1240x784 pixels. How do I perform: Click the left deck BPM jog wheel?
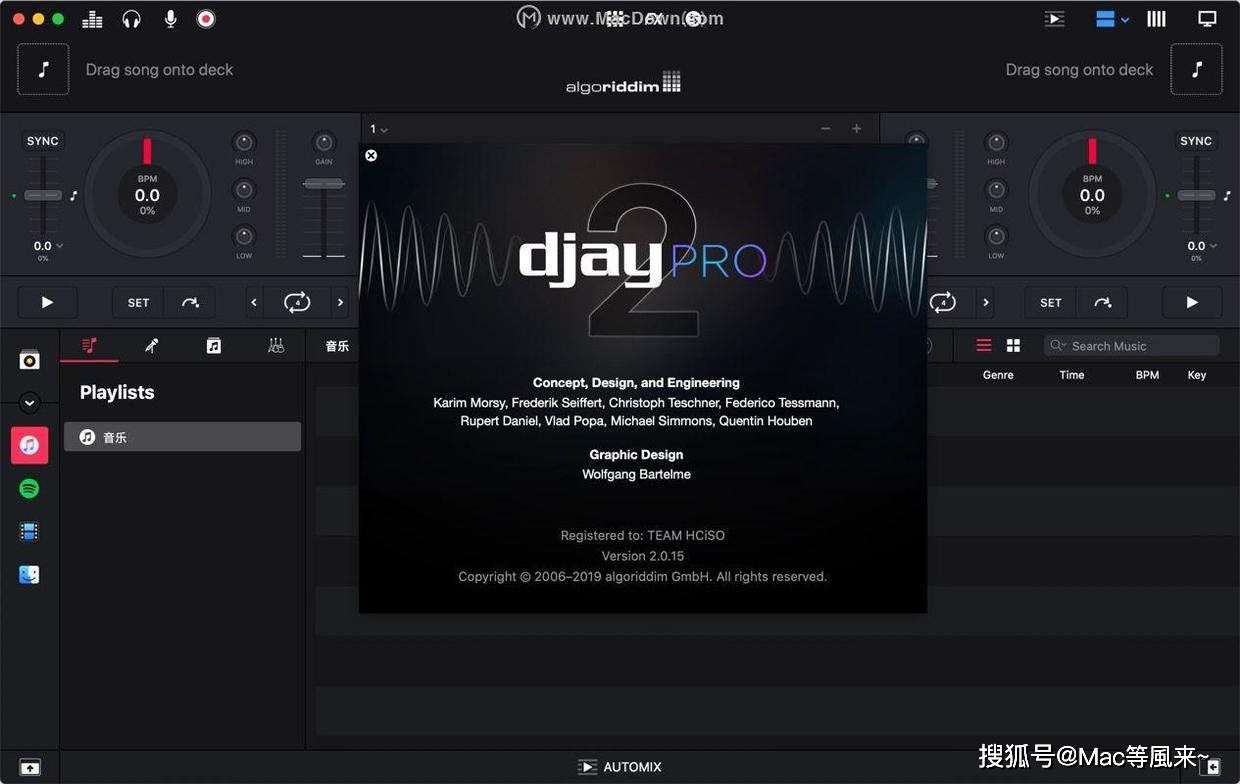147,194
